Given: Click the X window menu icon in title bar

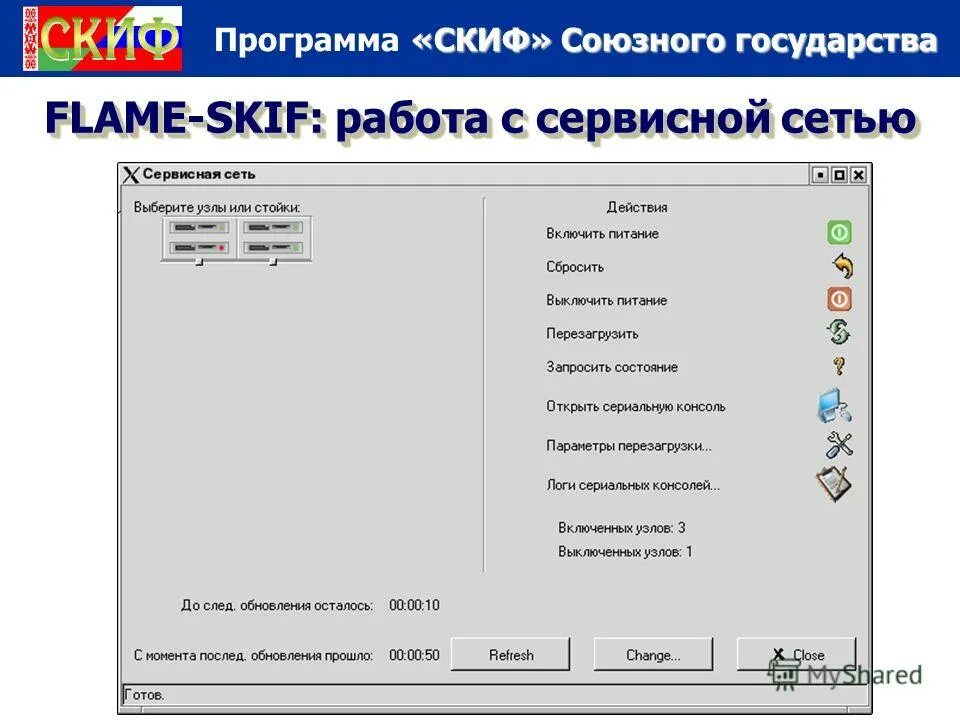Looking at the screenshot, I should pyautogui.click(x=131, y=174).
